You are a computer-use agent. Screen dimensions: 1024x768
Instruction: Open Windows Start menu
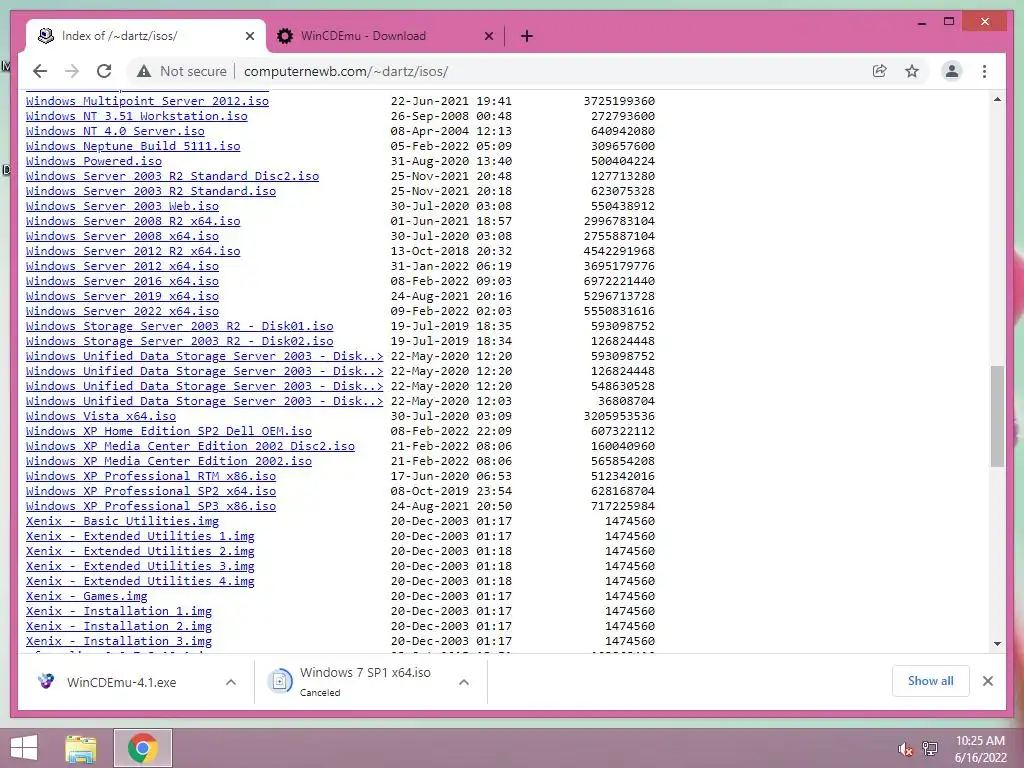pos(24,748)
